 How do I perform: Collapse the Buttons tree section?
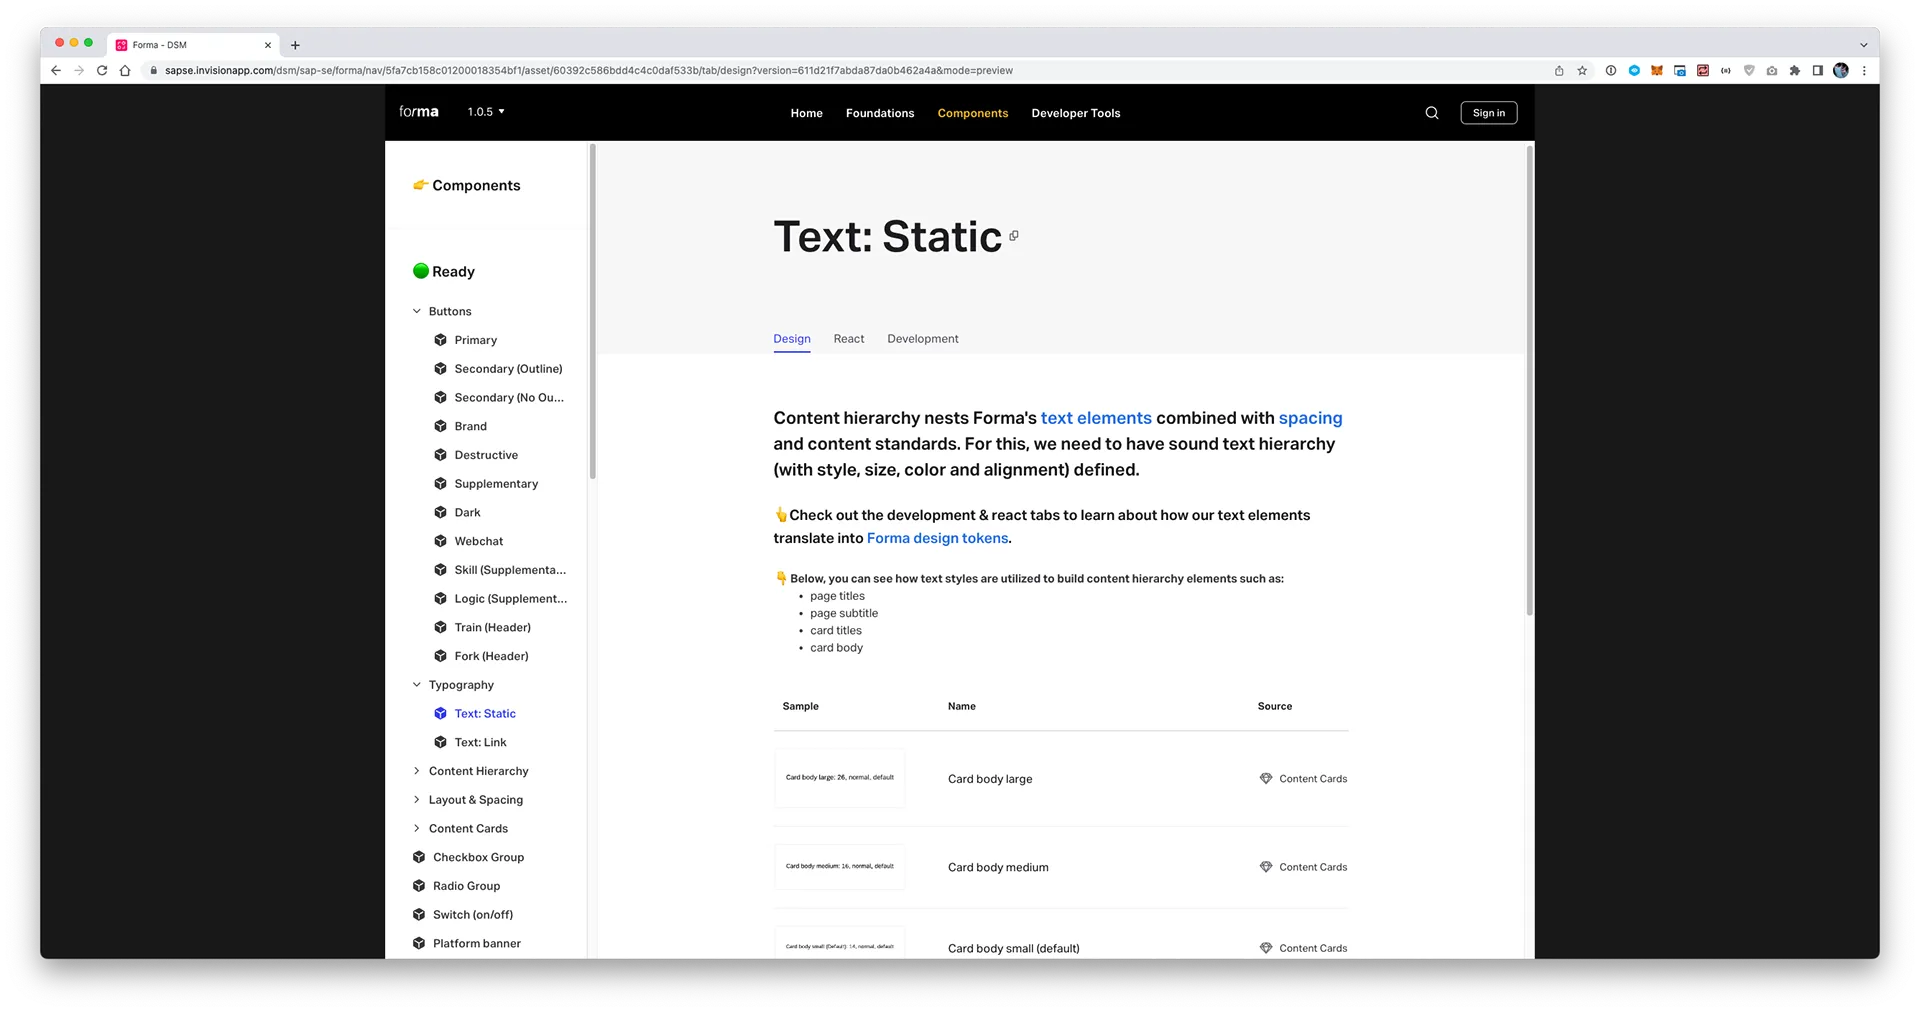click(417, 312)
